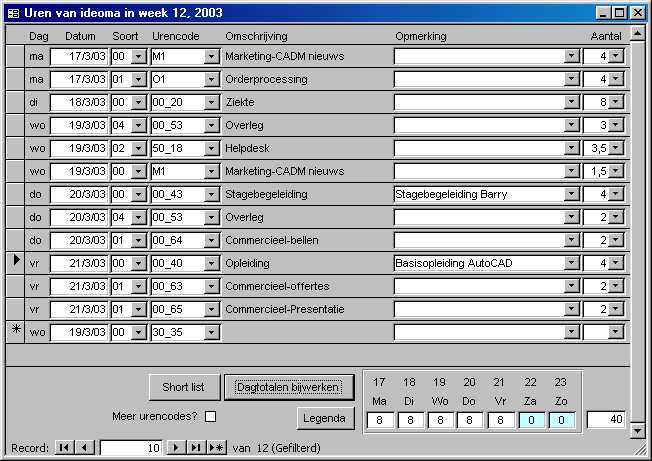Expand Urencode dropdown in new 30_35 row
The image size is (652, 461).
tap(212, 332)
